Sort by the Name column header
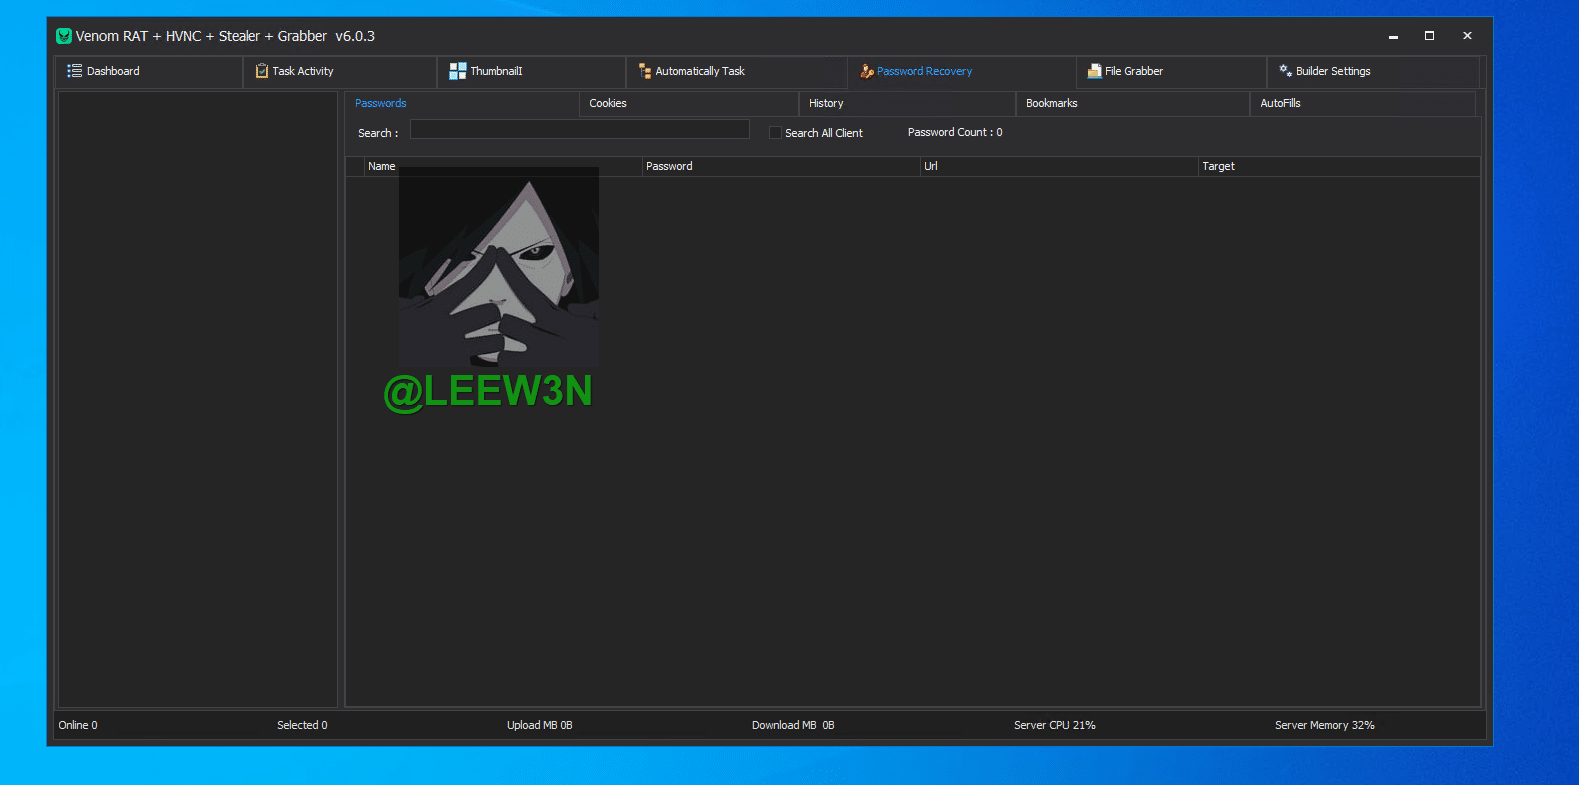This screenshot has width=1579, height=785. (382, 166)
